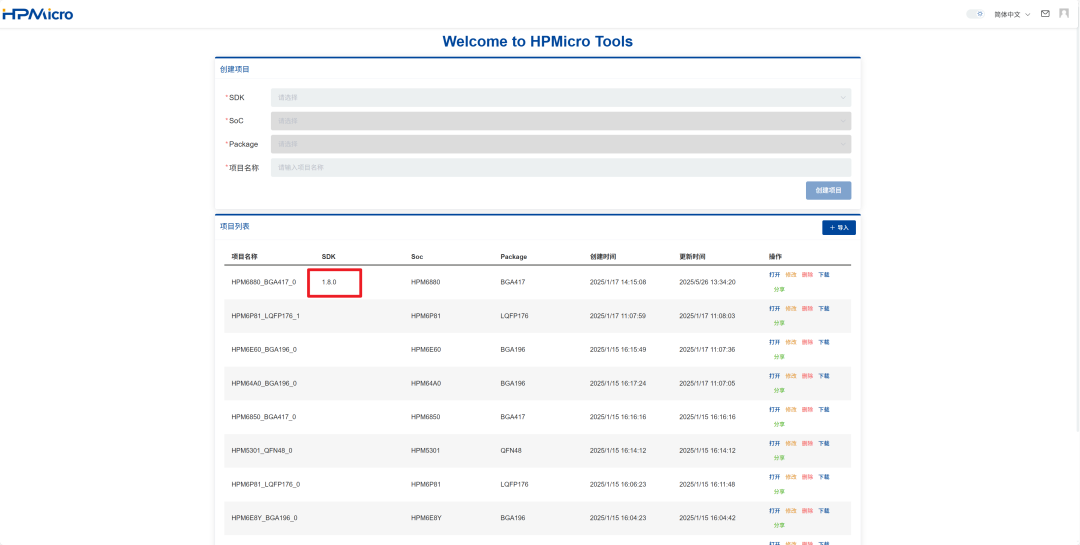Click 分享 for HPM6880_BGA417_0
This screenshot has height=545, width=1080.
pos(779,289)
